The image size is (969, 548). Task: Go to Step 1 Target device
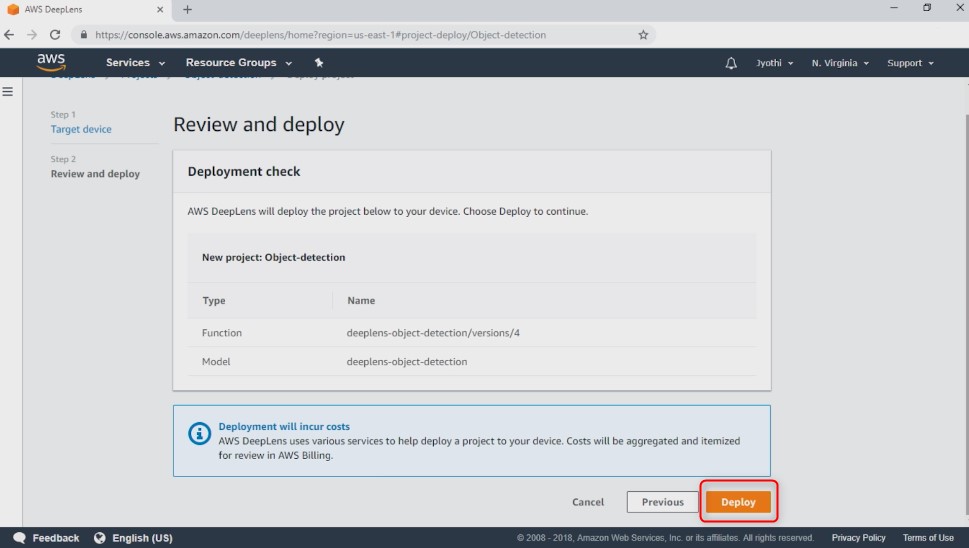click(x=81, y=129)
